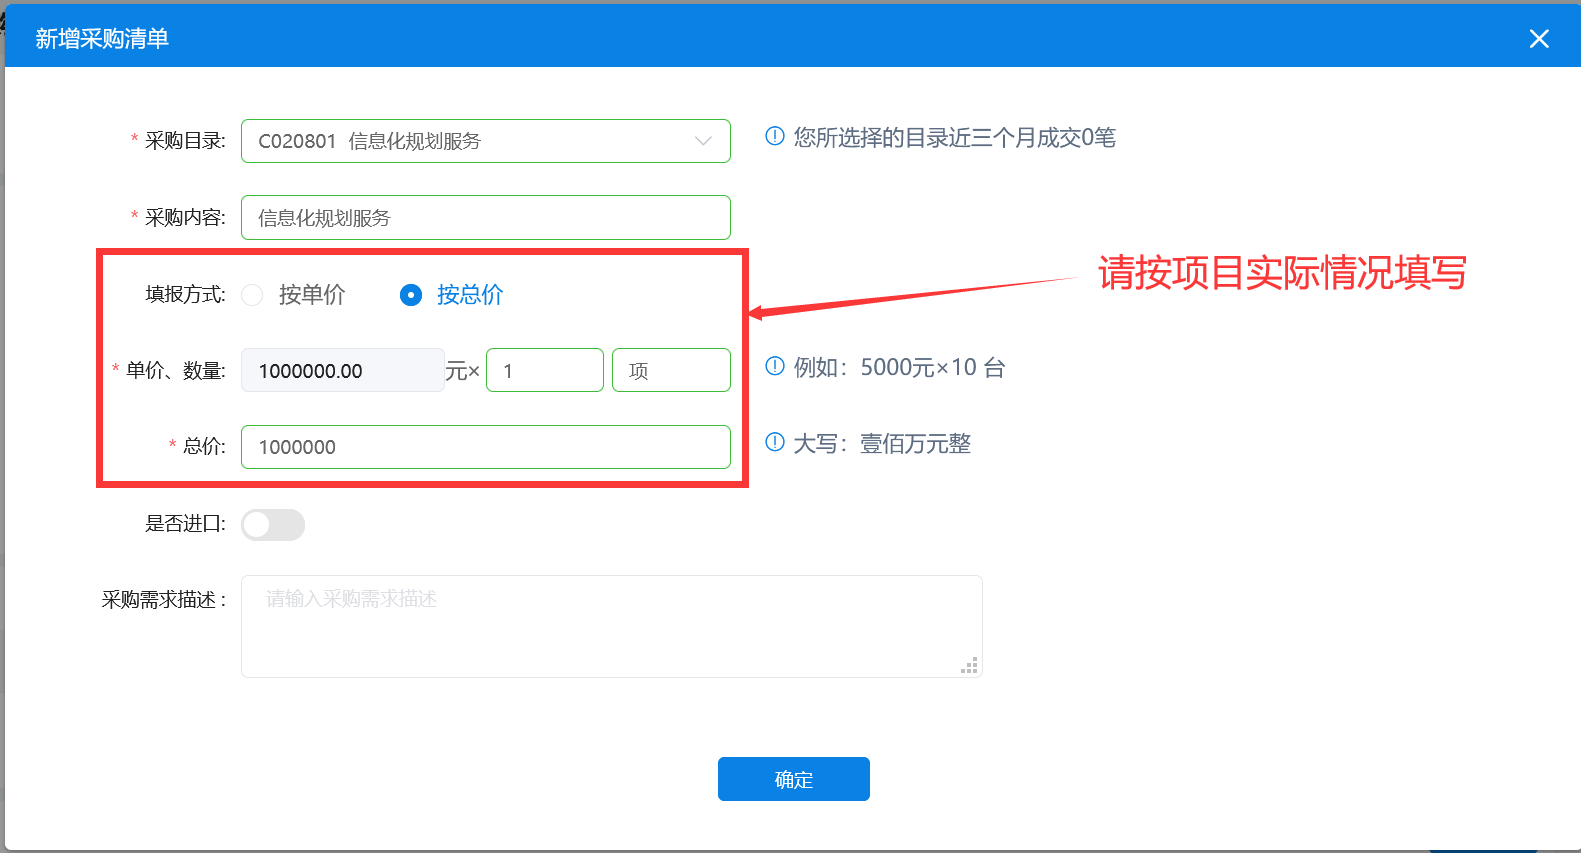Image resolution: width=1581 pixels, height=853 pixels.
Task: Click info icon next to 例如 hint
Action: pyautogui.click(x=775, y=367)
